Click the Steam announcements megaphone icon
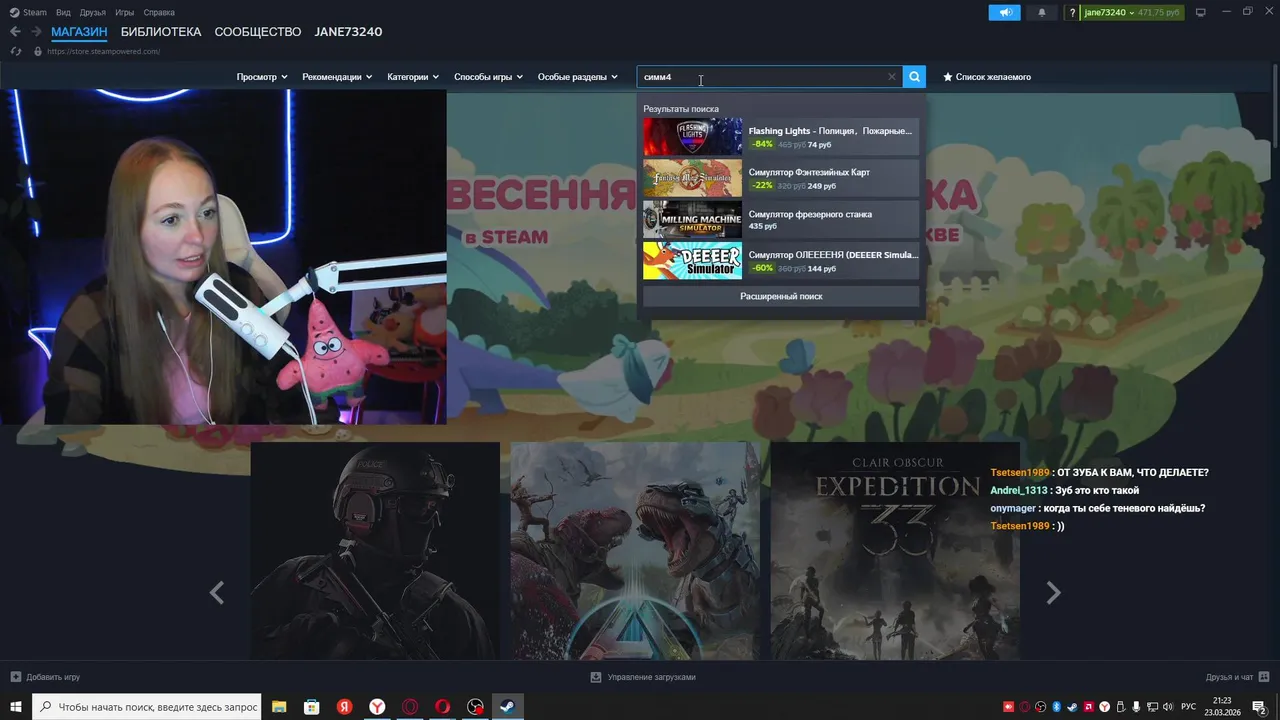The height and width of the screenshot is (720, 1280). click(x=1004, y=12)
